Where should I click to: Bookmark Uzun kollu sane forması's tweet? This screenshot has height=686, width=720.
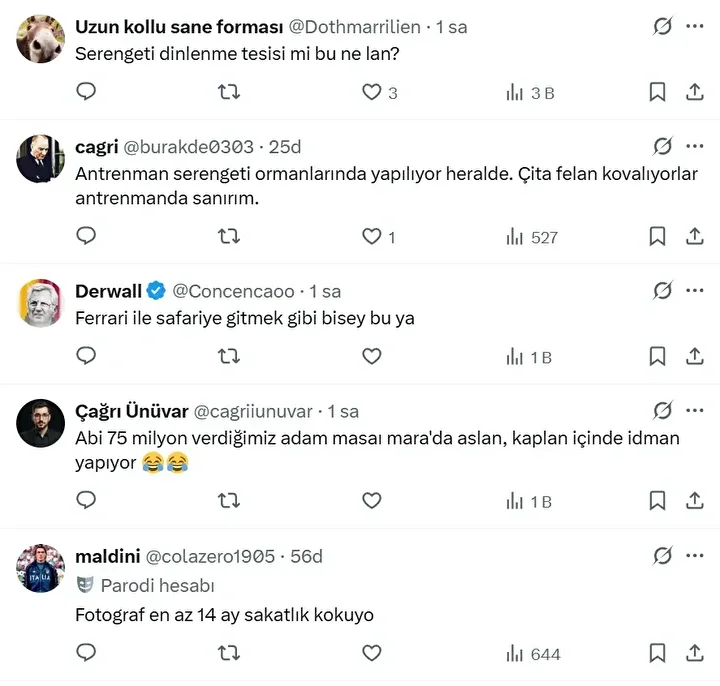[x=657, y=92]
